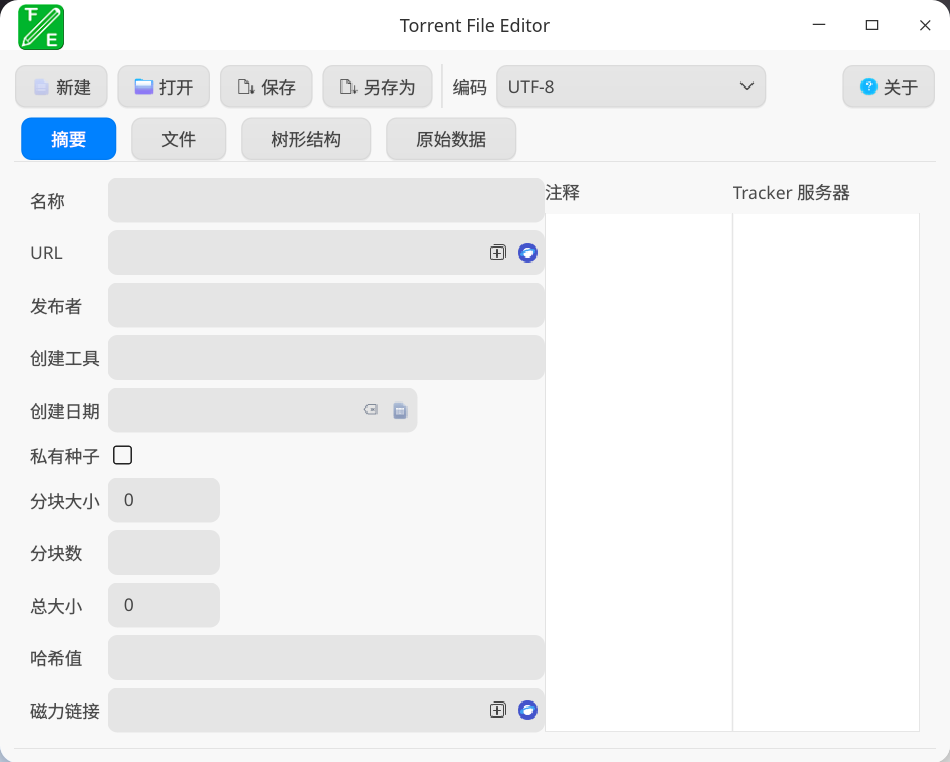Clear the creation date field
This screenshot has height=762, width=950.
(370, 410)
